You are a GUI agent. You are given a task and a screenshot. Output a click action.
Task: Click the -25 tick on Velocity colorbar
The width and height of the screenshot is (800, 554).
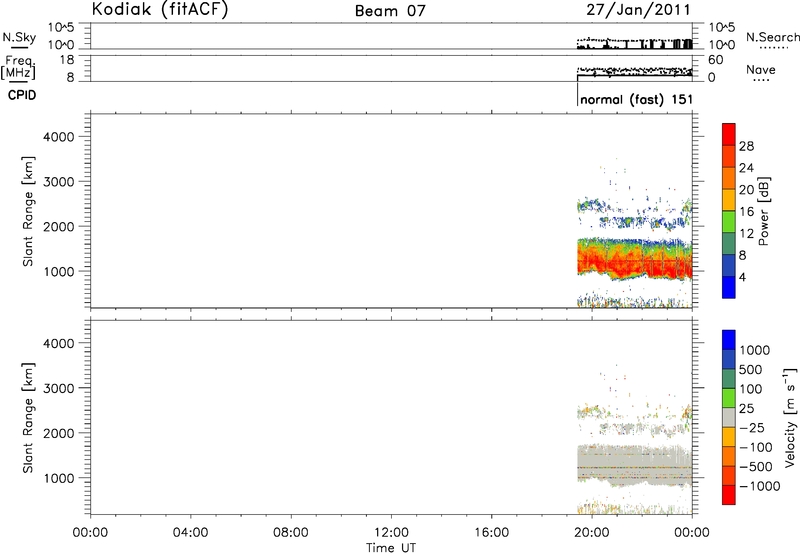[x=752, y=427]
